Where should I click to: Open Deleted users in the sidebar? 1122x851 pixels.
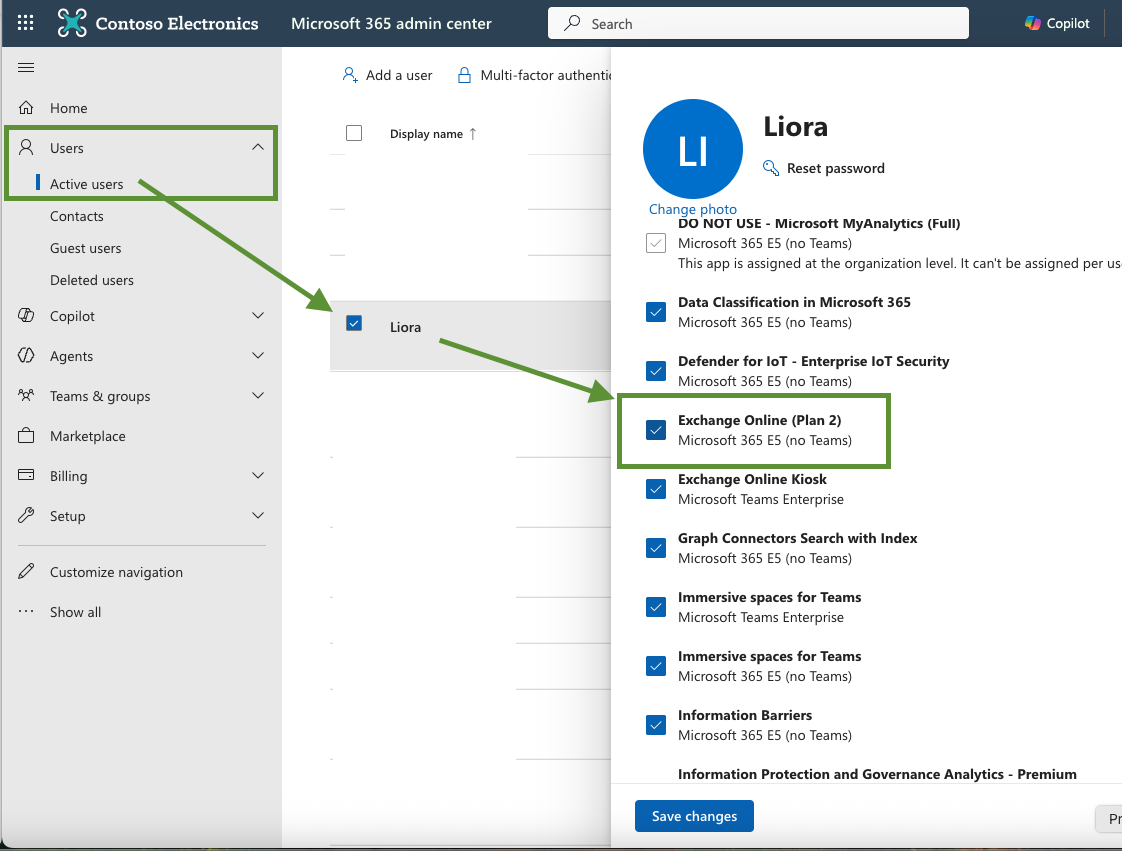coord(92,281)
